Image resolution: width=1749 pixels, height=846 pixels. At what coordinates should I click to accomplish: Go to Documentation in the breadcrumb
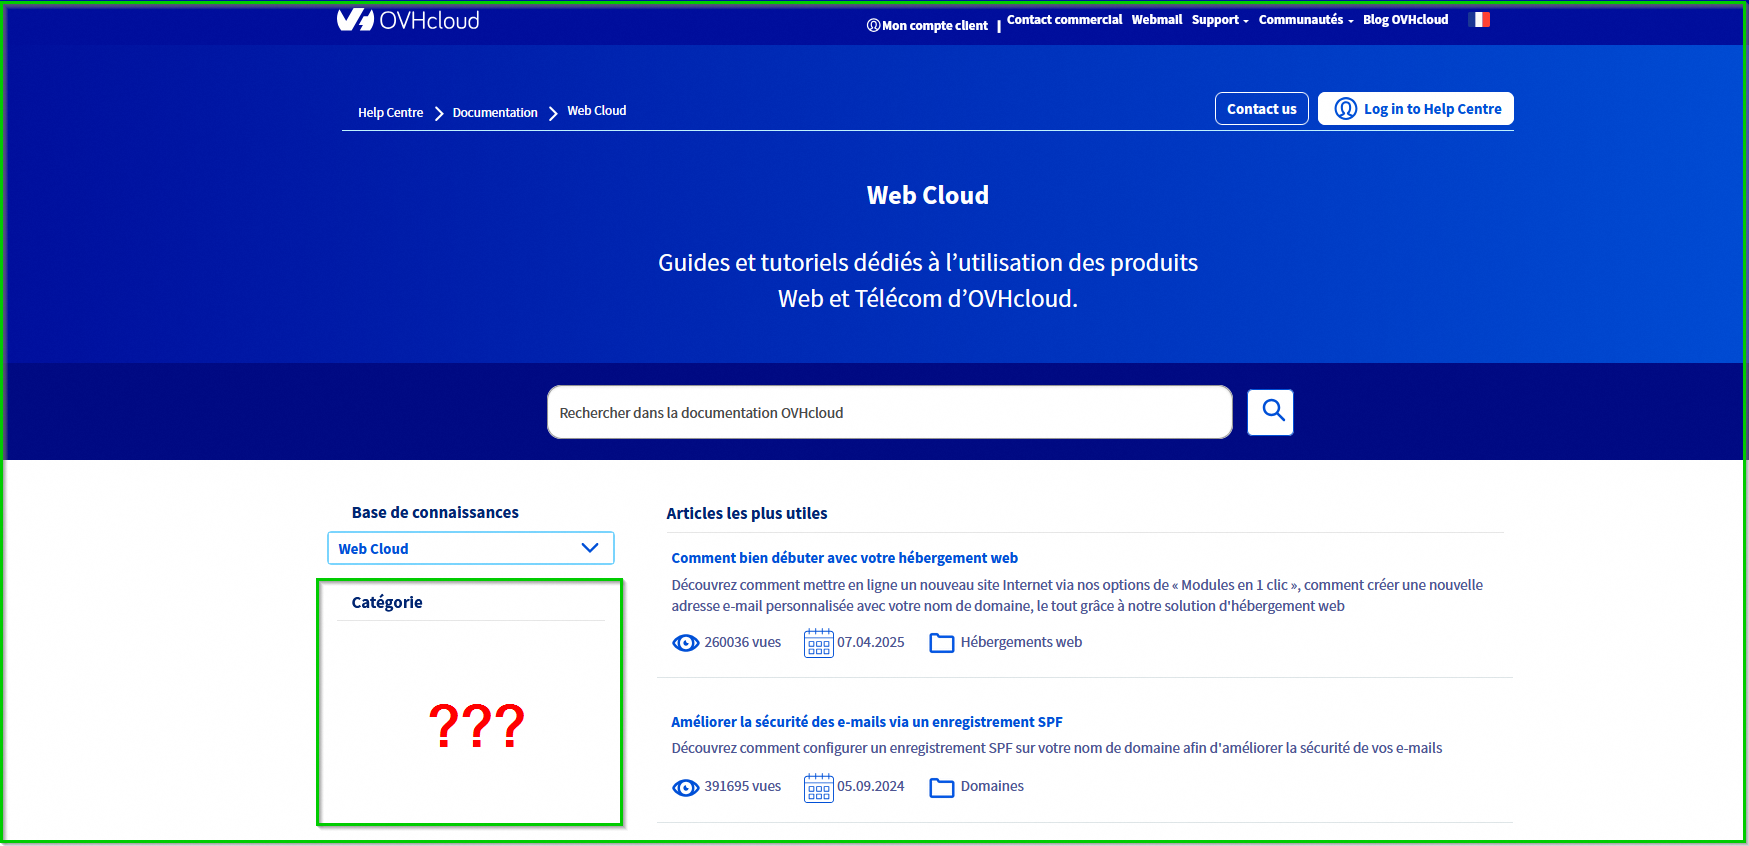pyautogui.click(x=494, y=112)
